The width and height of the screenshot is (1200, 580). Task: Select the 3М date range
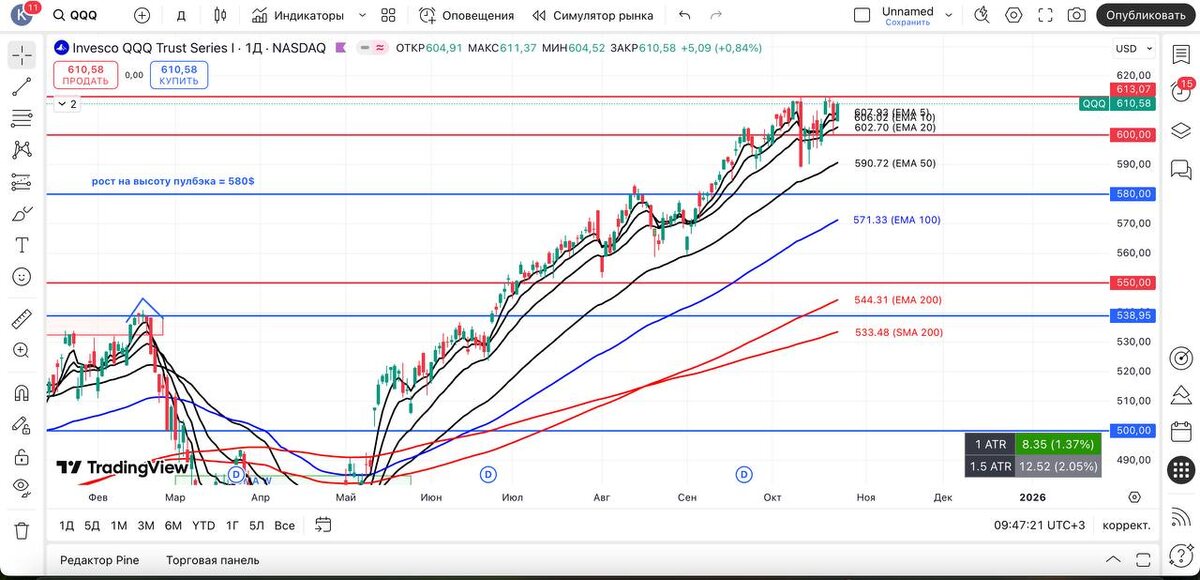pyautogui.click(x=146, y=525)
